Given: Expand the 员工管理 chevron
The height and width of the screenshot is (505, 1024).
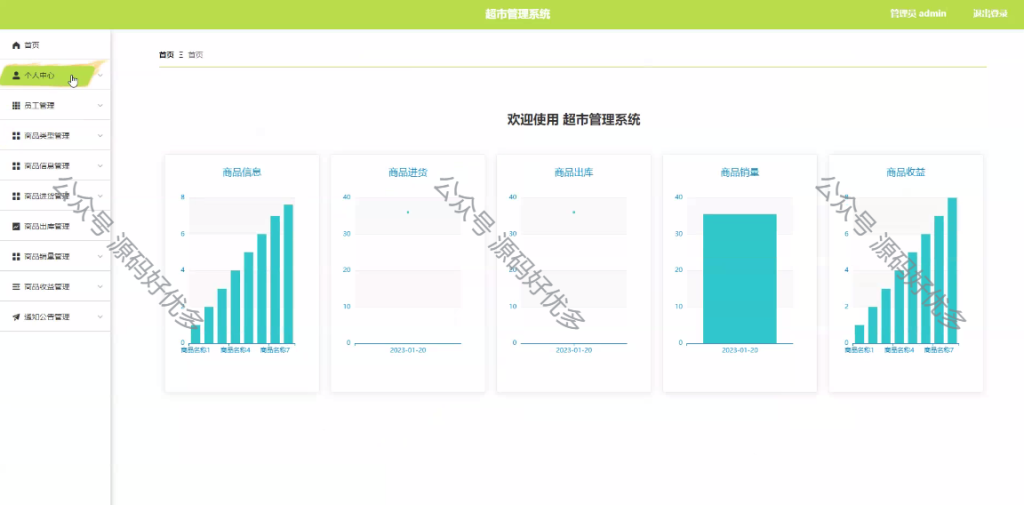Looking at the screenshot, I should point(100,105).
